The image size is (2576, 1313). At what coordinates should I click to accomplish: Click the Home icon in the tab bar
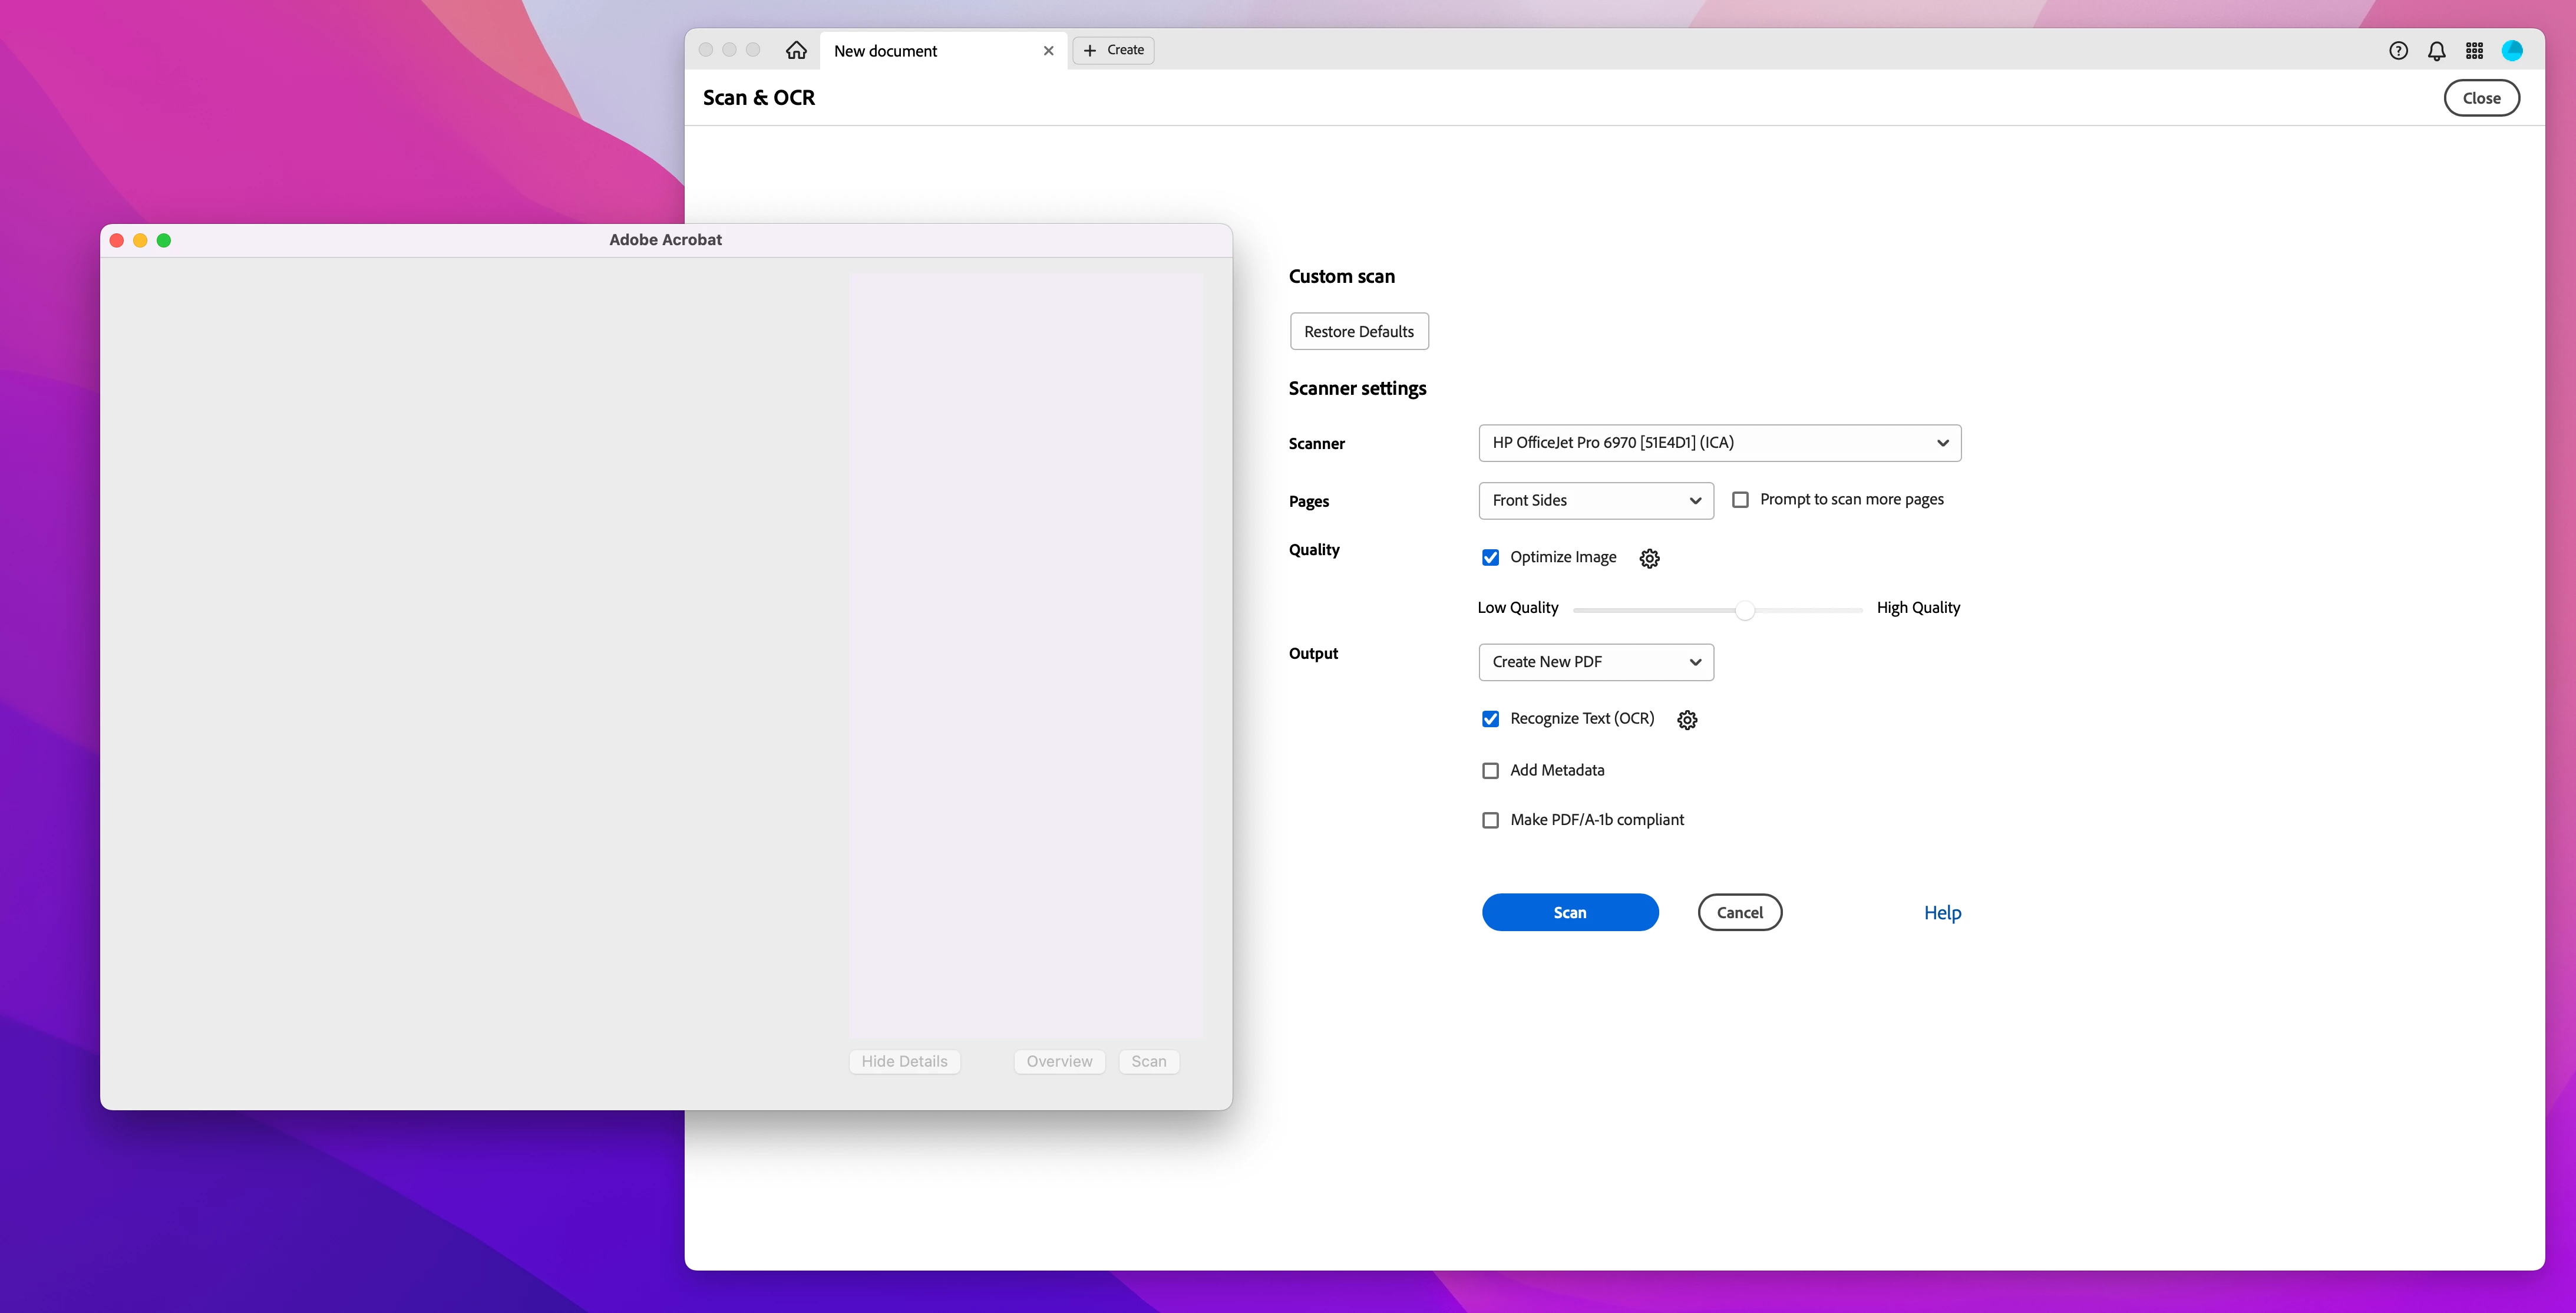[x=796, y=50]
